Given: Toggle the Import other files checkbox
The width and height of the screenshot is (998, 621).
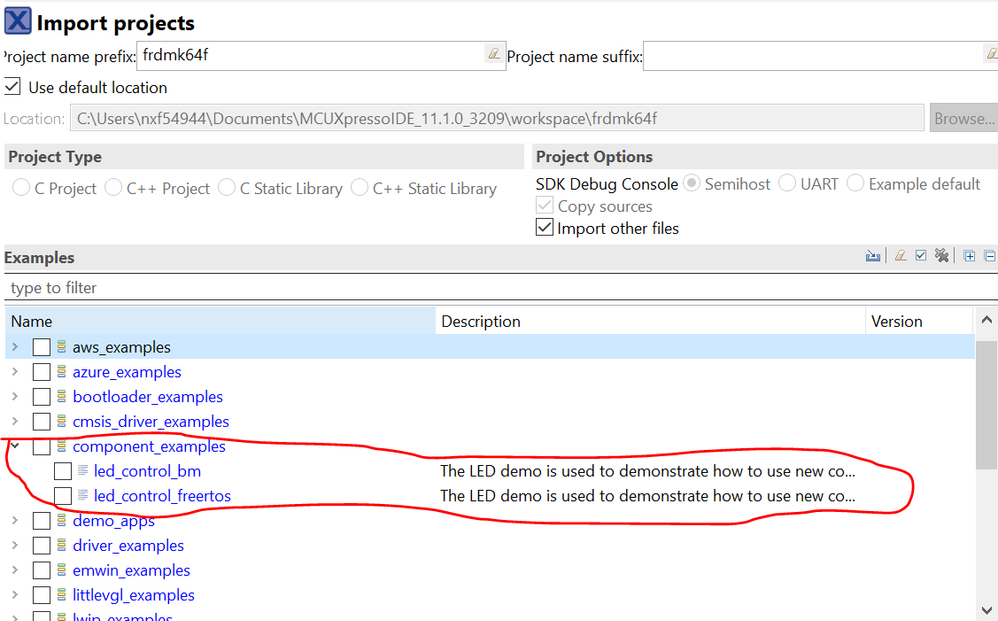Looking at the screenshot, I should tap(544, 228).
